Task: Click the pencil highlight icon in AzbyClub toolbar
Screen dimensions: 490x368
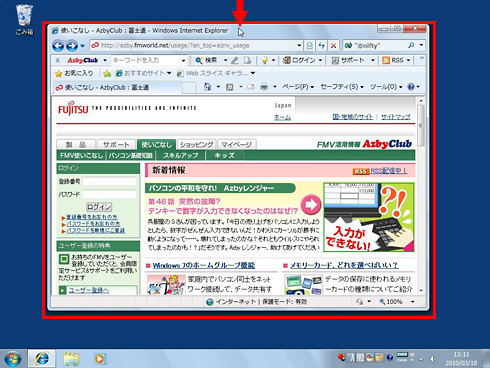Action: click(x=235, y=60)
